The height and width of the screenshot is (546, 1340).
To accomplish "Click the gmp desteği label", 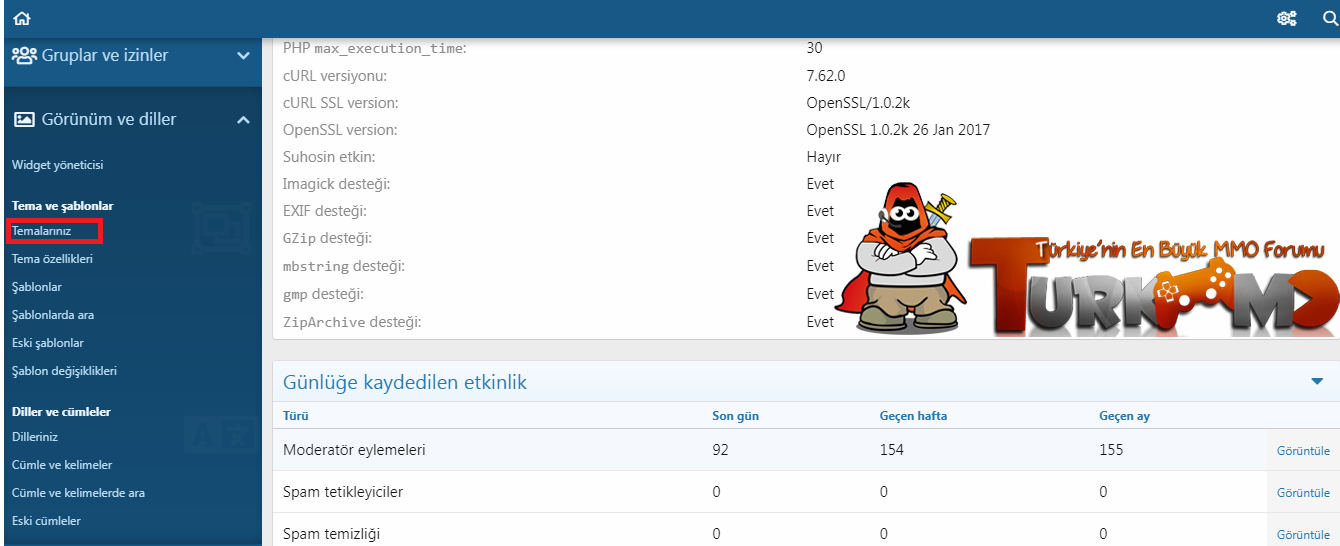I will (x=323, y=294).
